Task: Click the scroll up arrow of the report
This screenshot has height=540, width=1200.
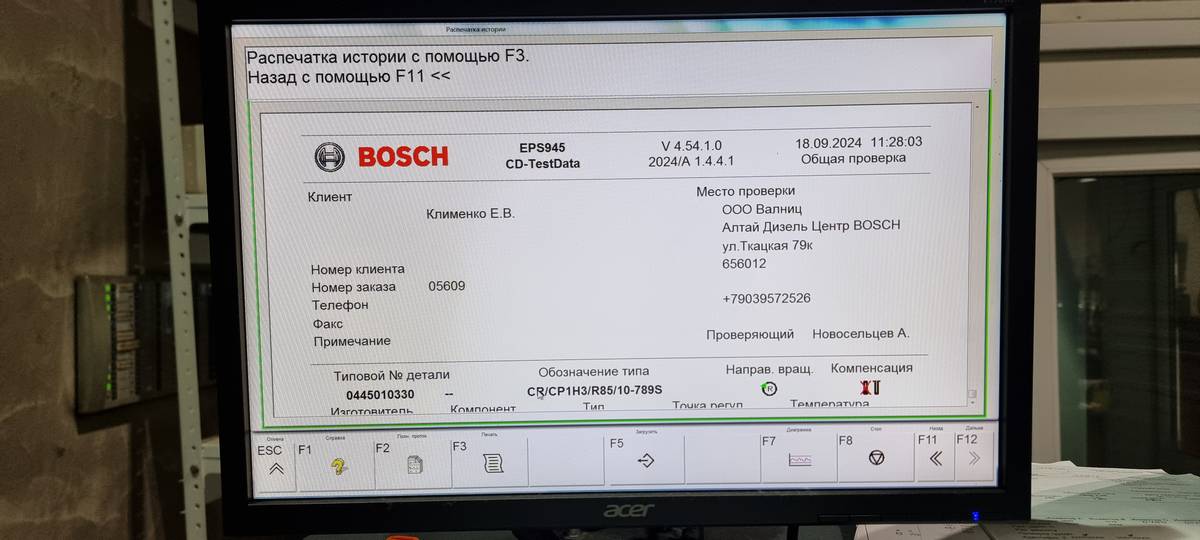Action: (x=976, y=106)
